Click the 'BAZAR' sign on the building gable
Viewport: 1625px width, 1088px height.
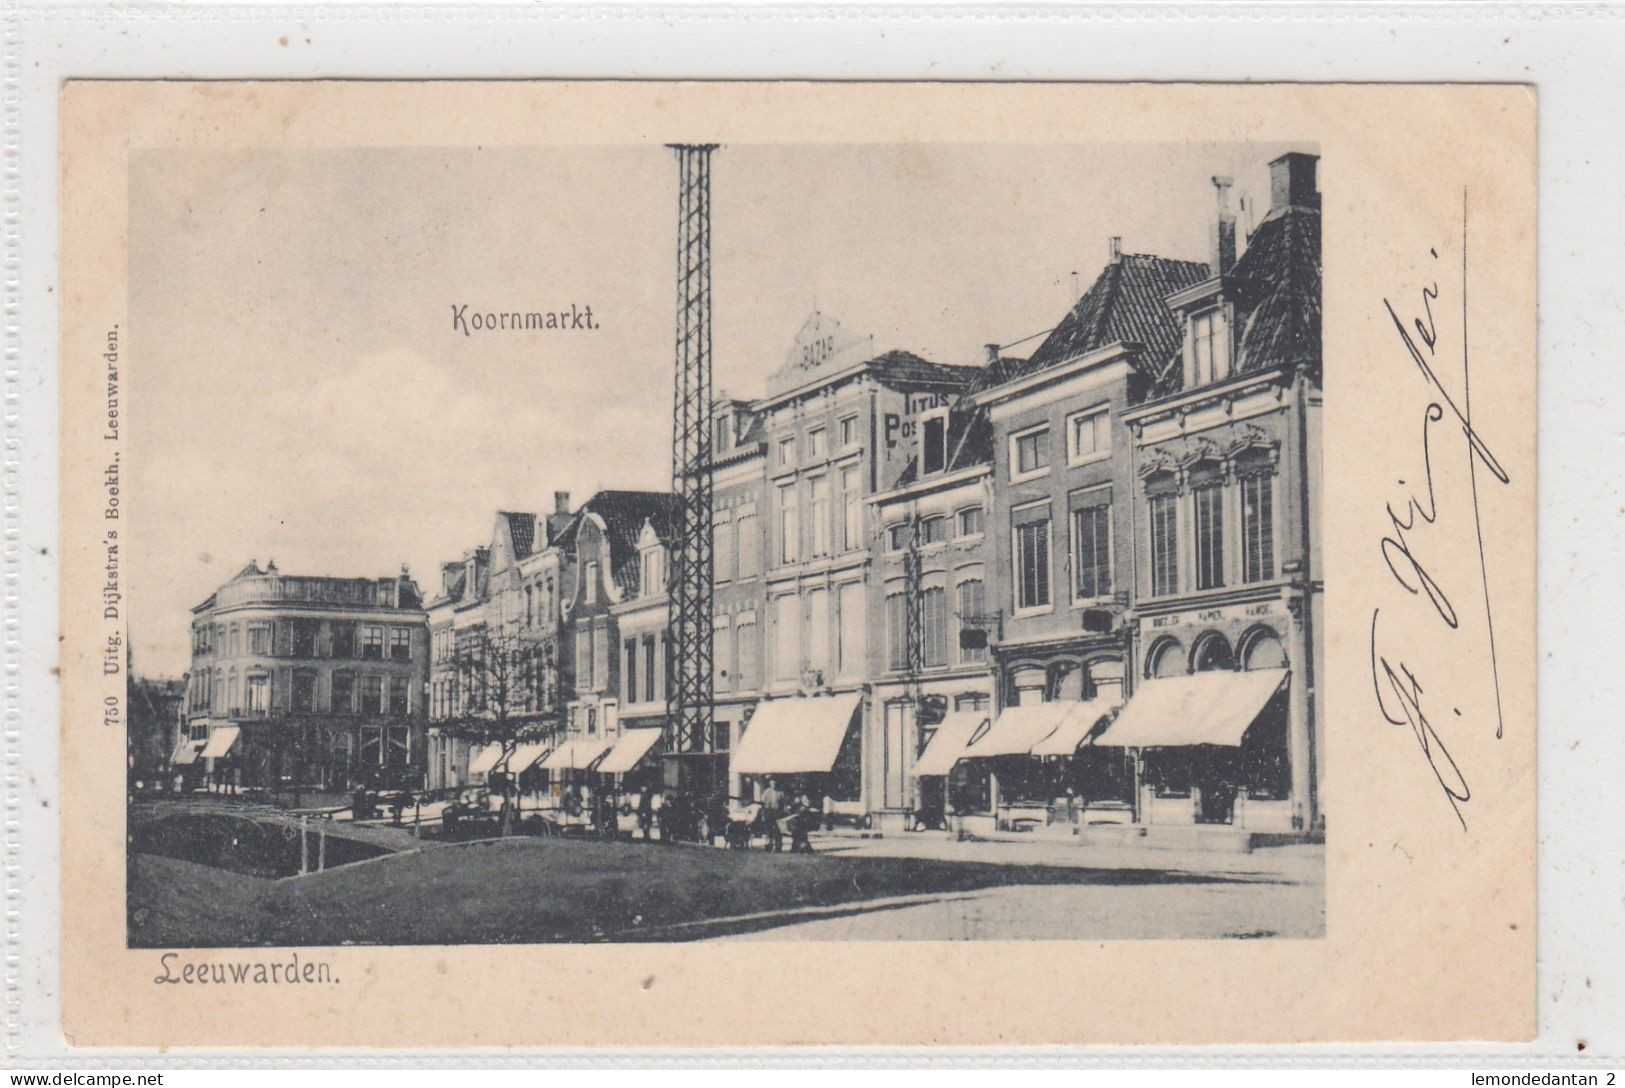click(818, 354)
